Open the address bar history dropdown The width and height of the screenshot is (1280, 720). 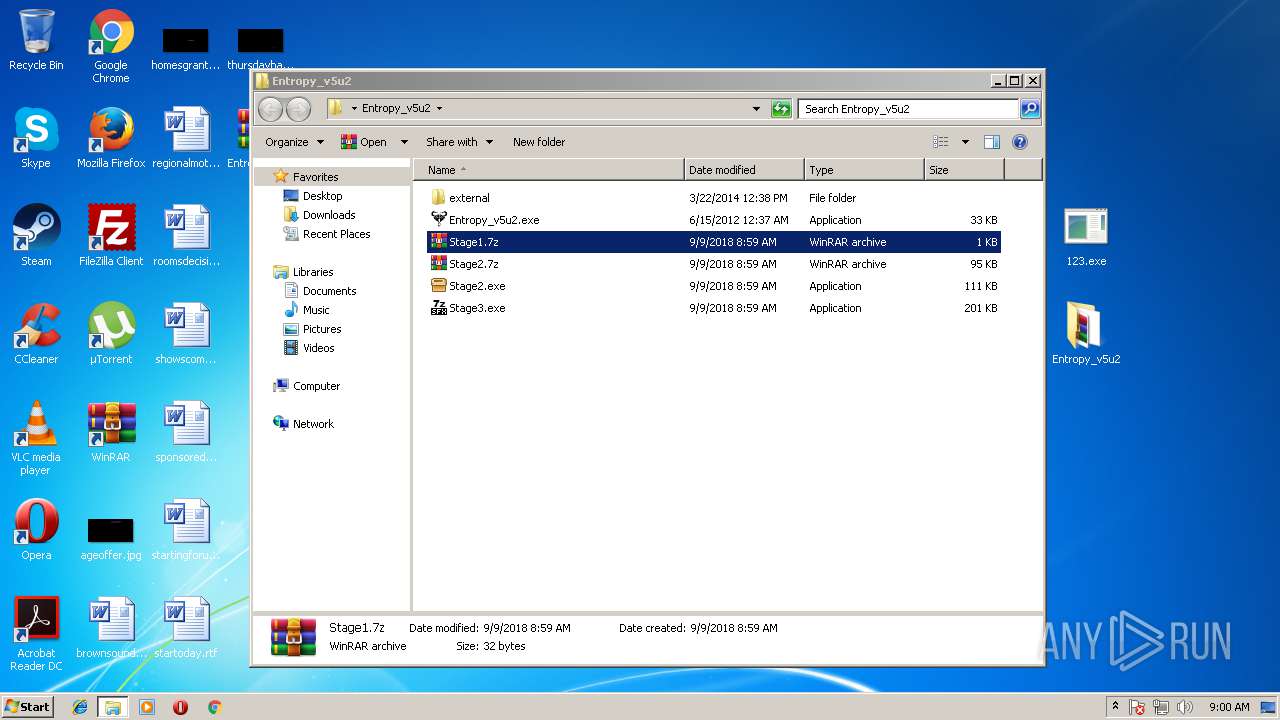[x=756, y=109]
